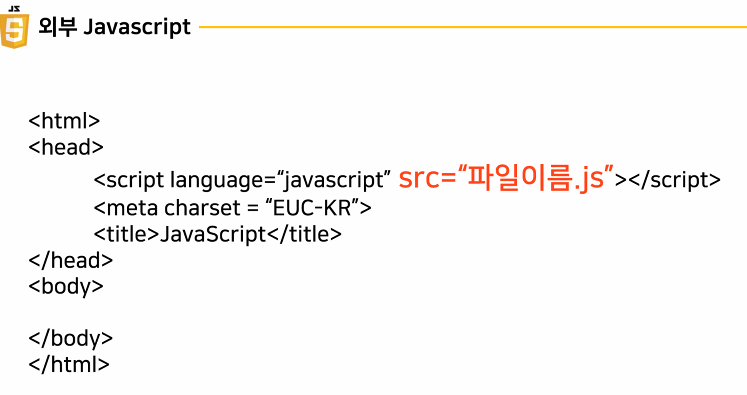Select the '외부 Javascript' slide title
Image resolution: width=747 pixels, height=395 pixels.
click(114, 27)
